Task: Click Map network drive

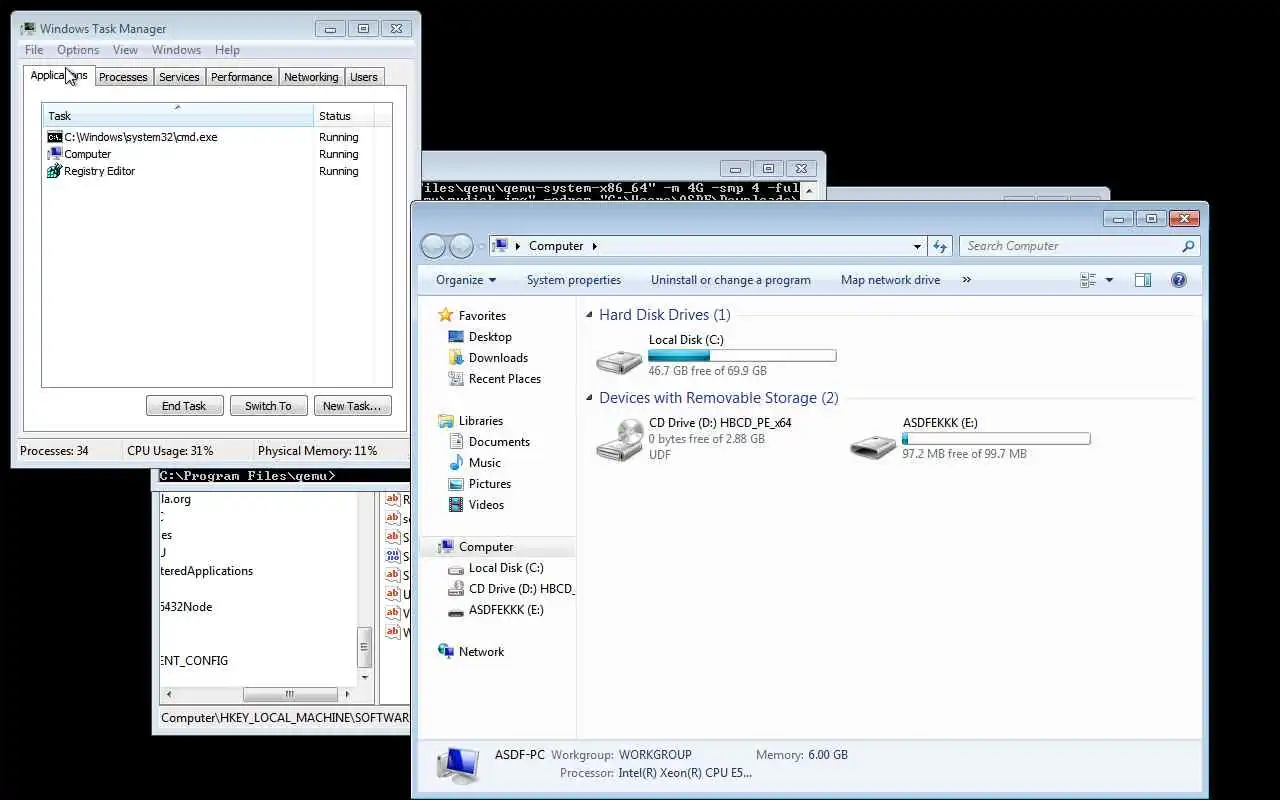Action: pos(890,280)
